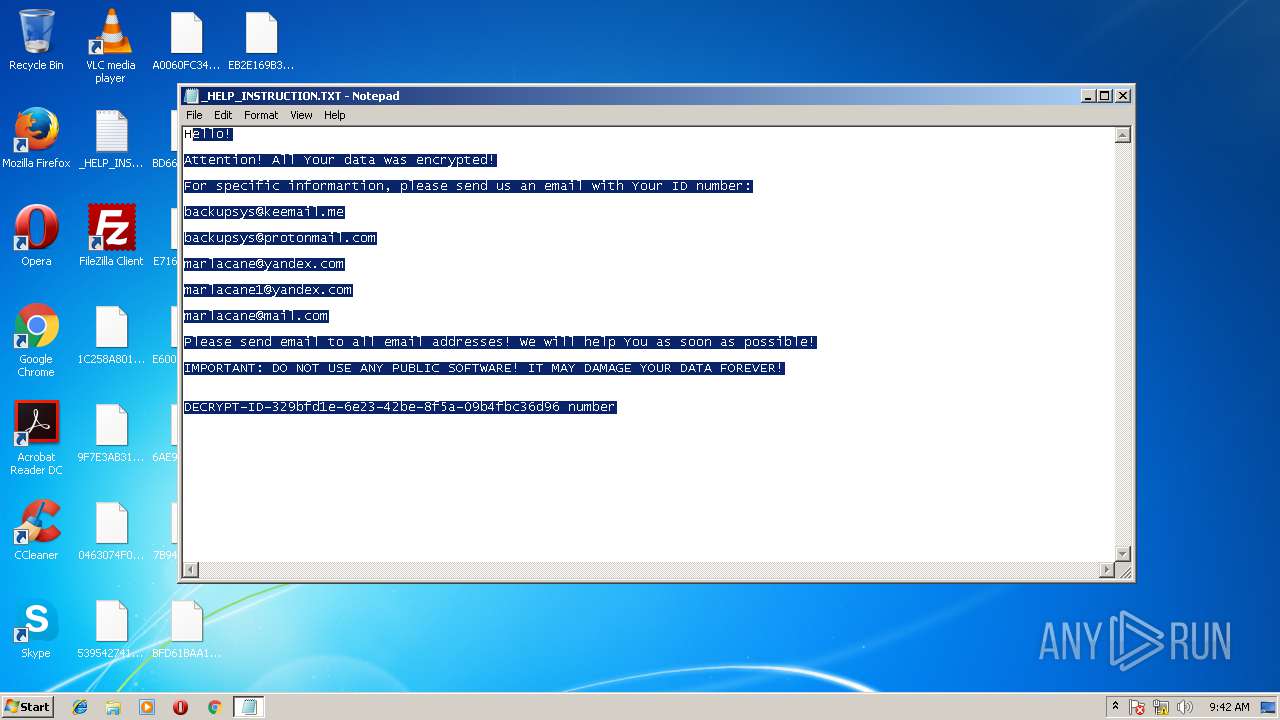Screen dimensions: 1280x720
Task: Select the 9F7E3AB31 desktop file
Action: pyautogui.click(x=111, y=433)
